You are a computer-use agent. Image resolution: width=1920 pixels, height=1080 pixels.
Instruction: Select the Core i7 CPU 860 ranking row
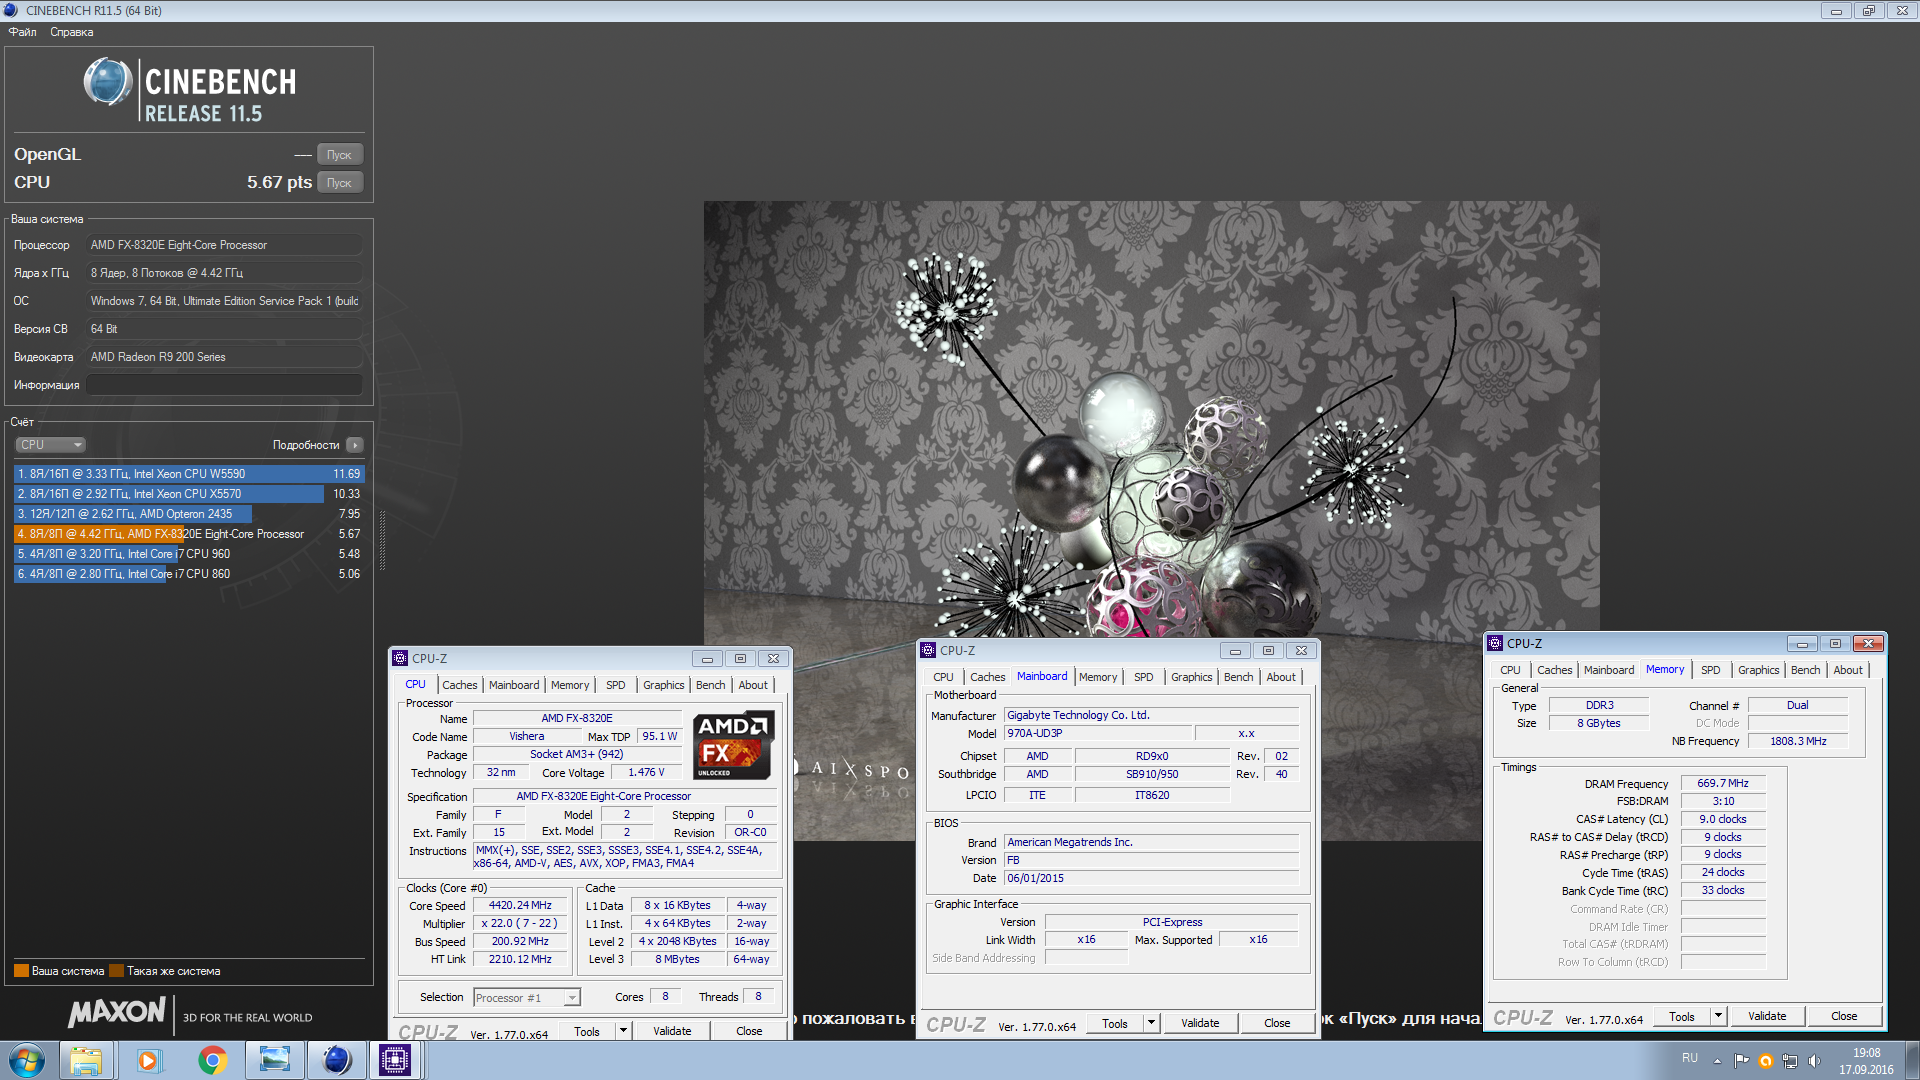[189, 574]
